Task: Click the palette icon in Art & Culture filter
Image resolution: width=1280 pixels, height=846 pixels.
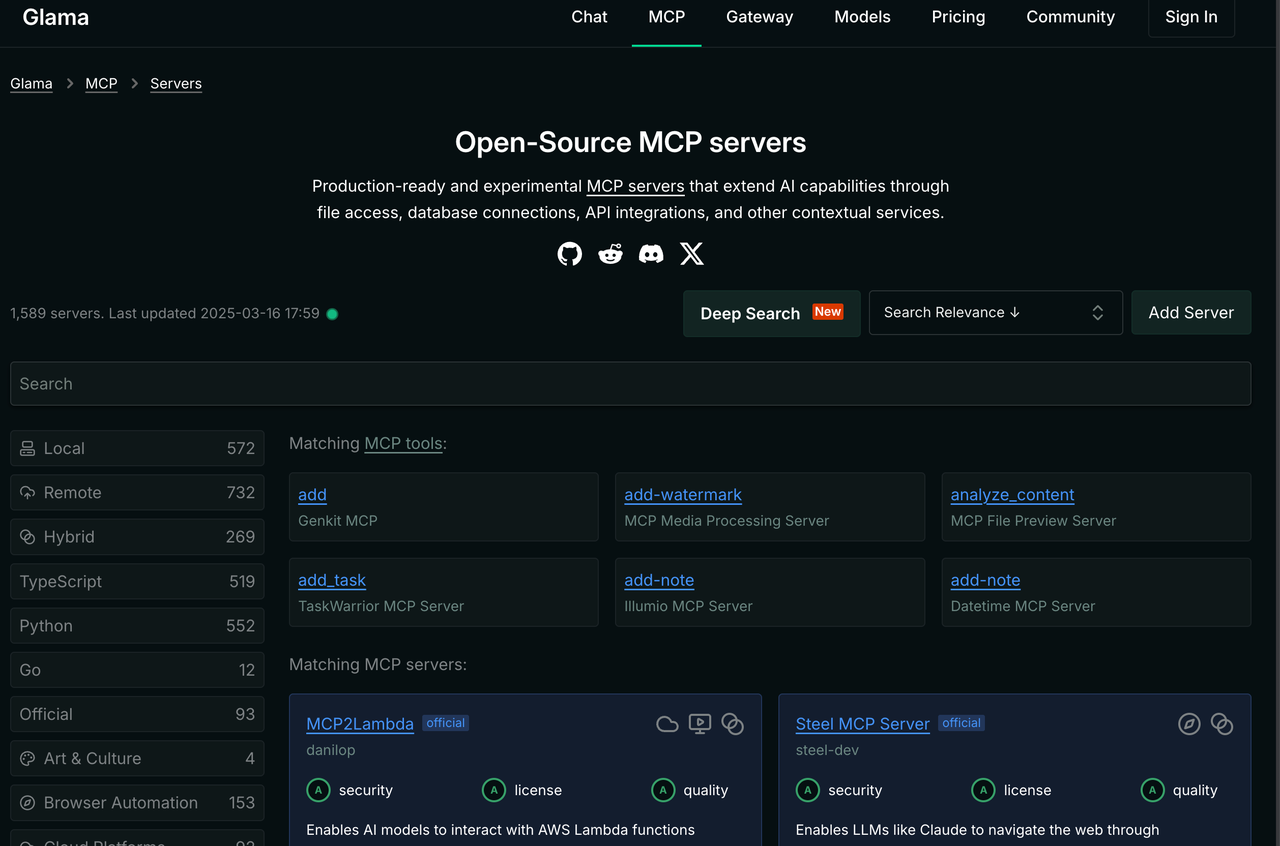Action: point(28,759)
